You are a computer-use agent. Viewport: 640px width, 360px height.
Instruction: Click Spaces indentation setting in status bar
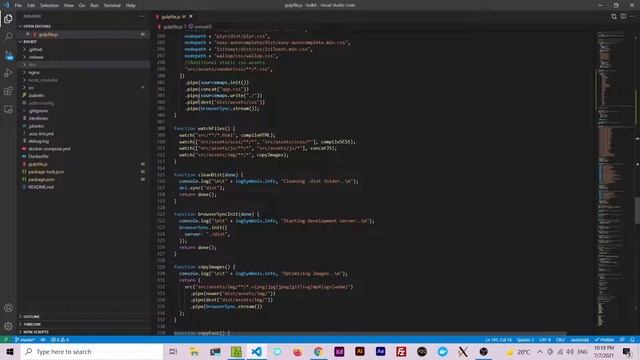click(x=525, y=340)
